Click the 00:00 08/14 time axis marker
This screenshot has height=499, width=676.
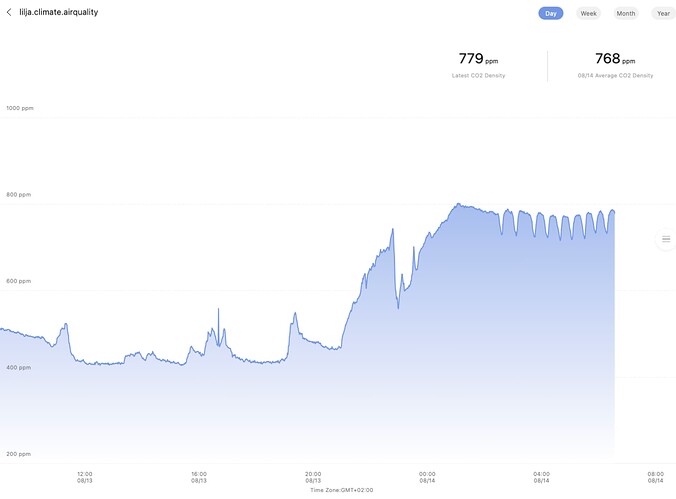click(x=427, y=477)
